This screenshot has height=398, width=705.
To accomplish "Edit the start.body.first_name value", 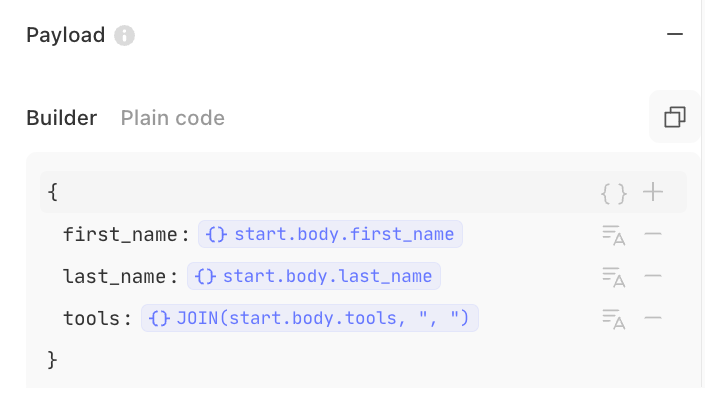I will (330, 234).
